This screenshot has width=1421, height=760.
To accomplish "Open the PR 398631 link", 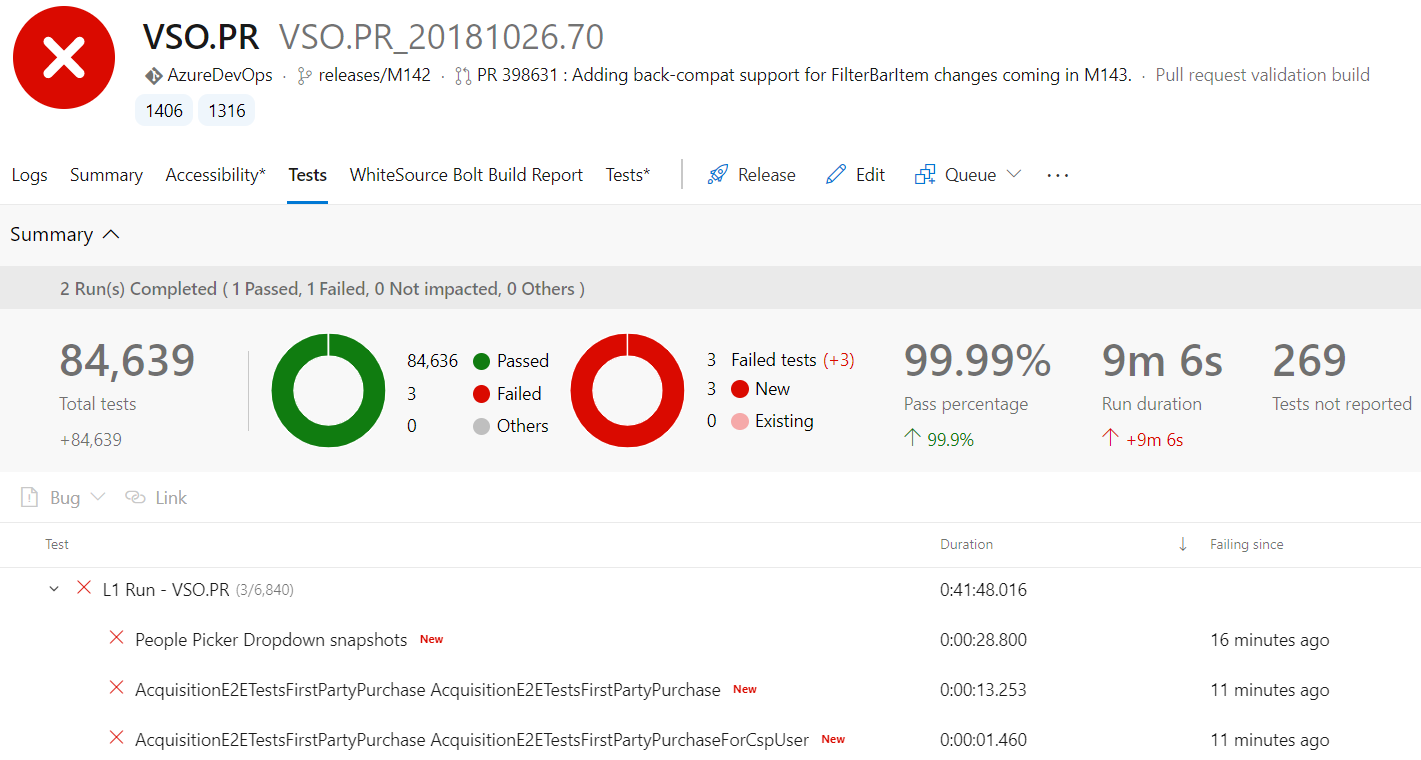I will 805,75.
